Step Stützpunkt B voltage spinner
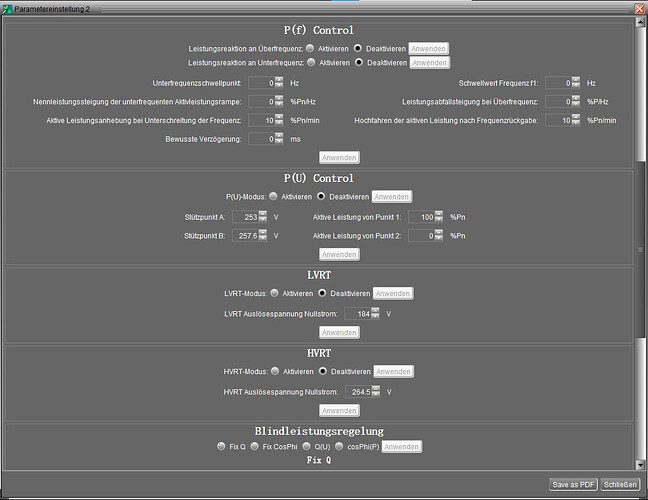This screenshot has height=500, width=648. 263,236
